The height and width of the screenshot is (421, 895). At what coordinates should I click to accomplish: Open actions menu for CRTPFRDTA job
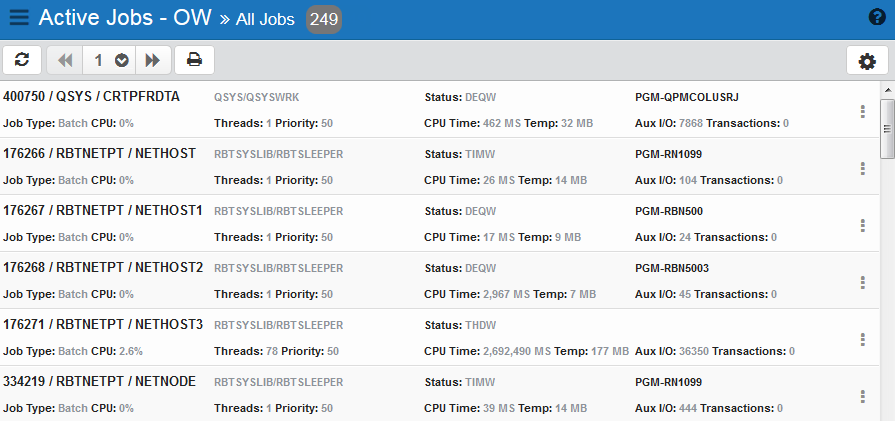862,111
